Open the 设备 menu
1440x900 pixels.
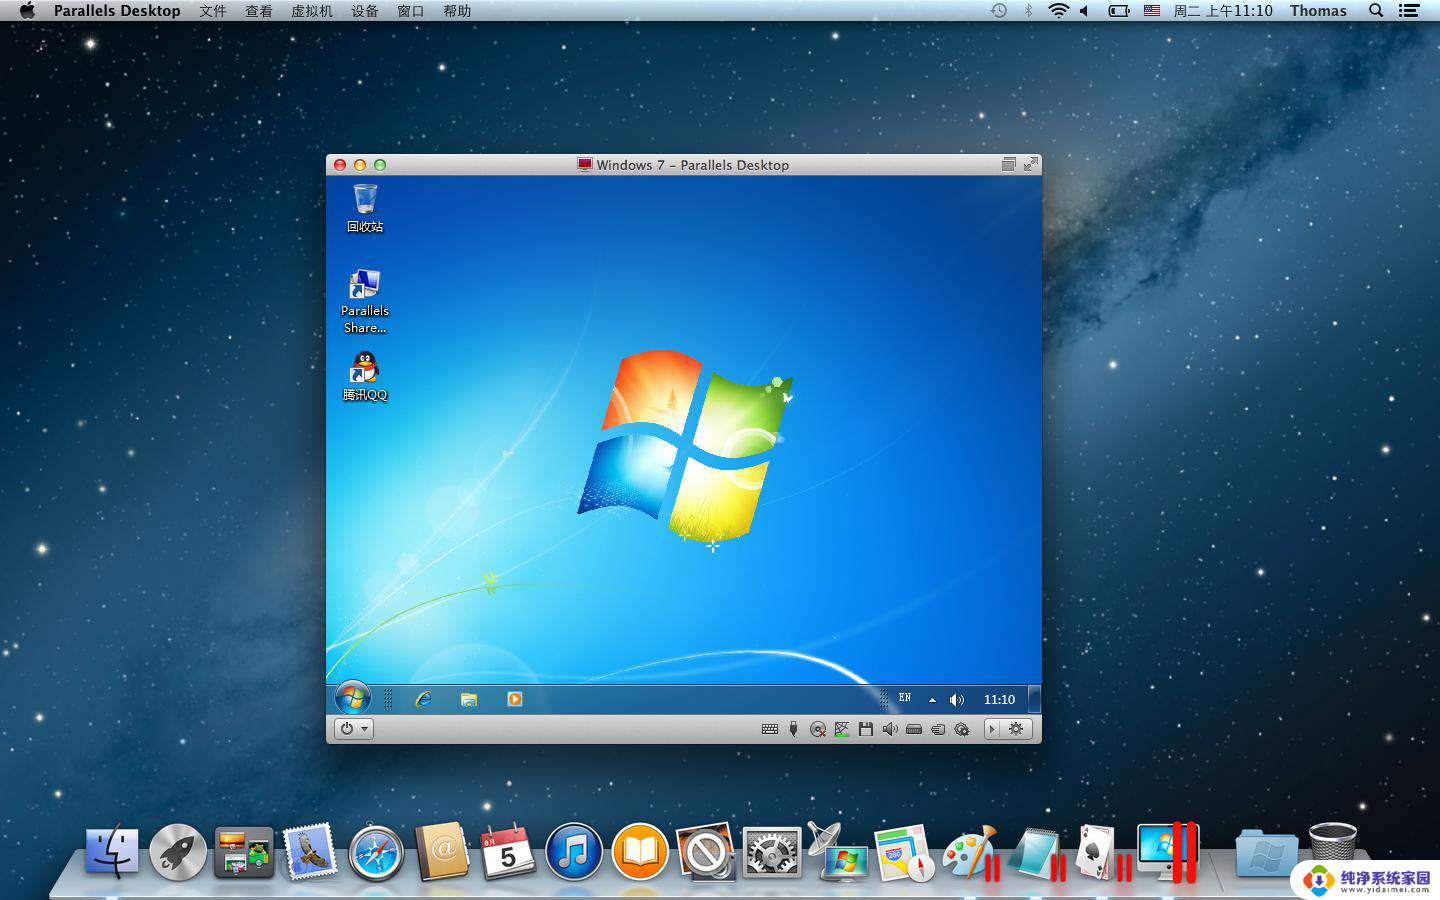pyautogui.click(x=365, y=11)
